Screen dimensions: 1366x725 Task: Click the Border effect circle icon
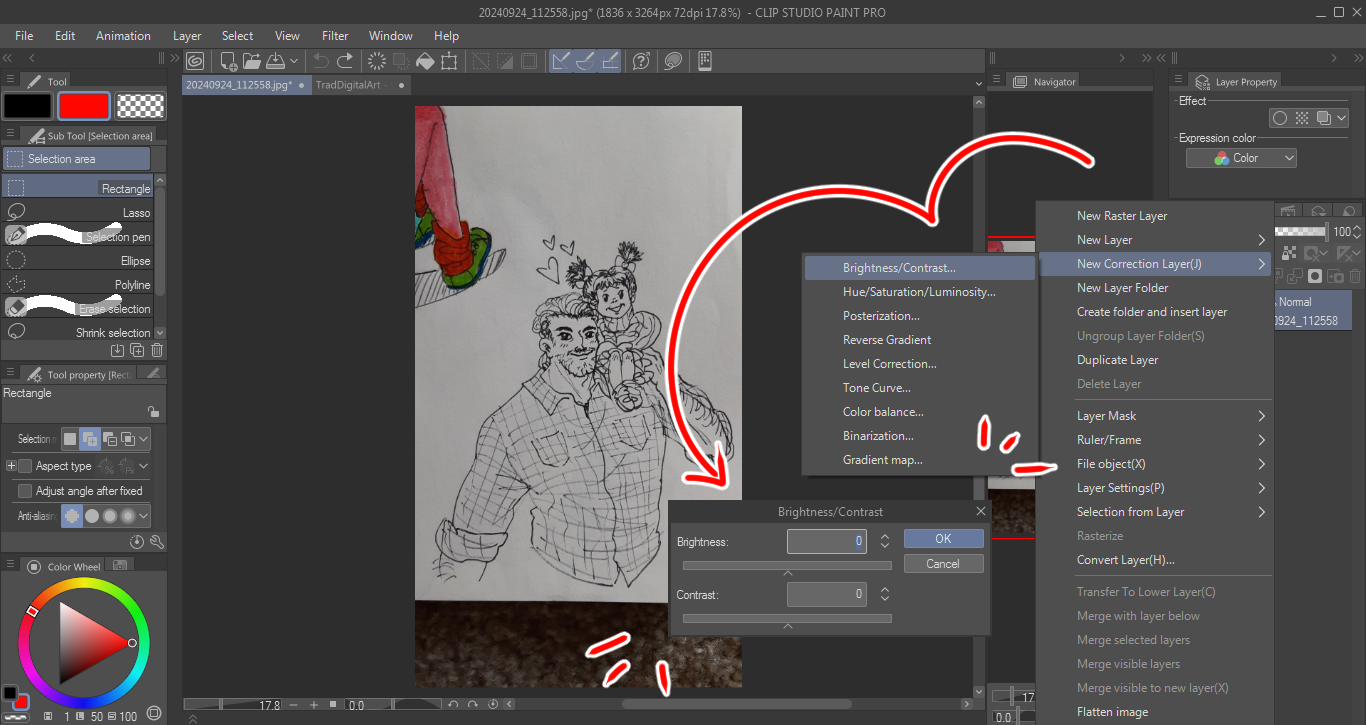coord(1279,118)
